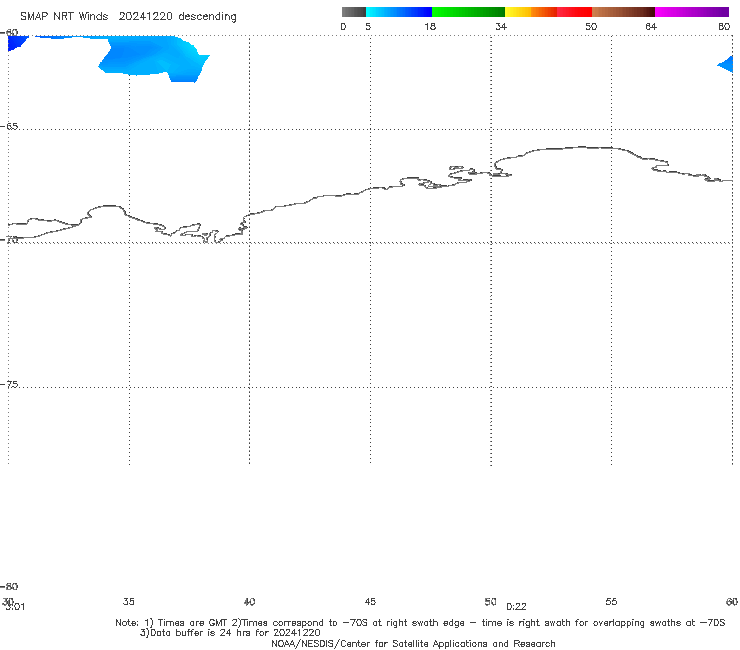740x650 pixels.
Task: Click the green 18-34 segment of the color bar
Action: [468, 12]
